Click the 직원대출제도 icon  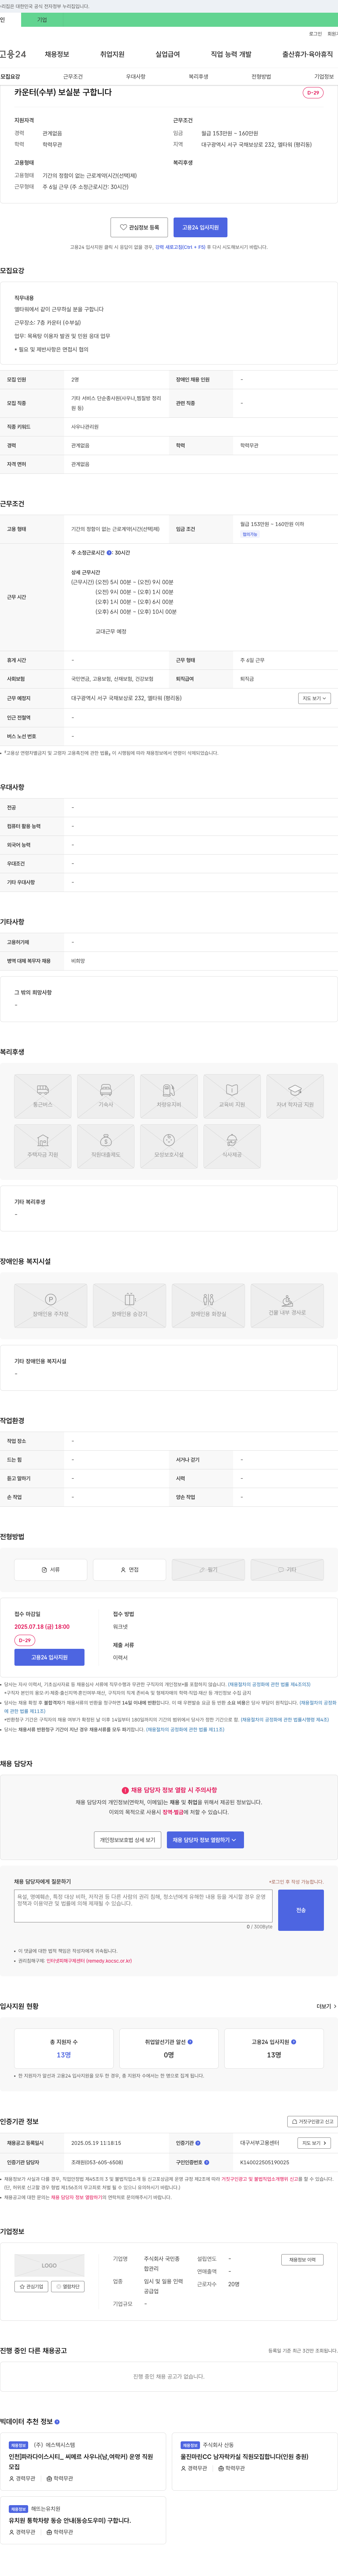click(106, 1146)
